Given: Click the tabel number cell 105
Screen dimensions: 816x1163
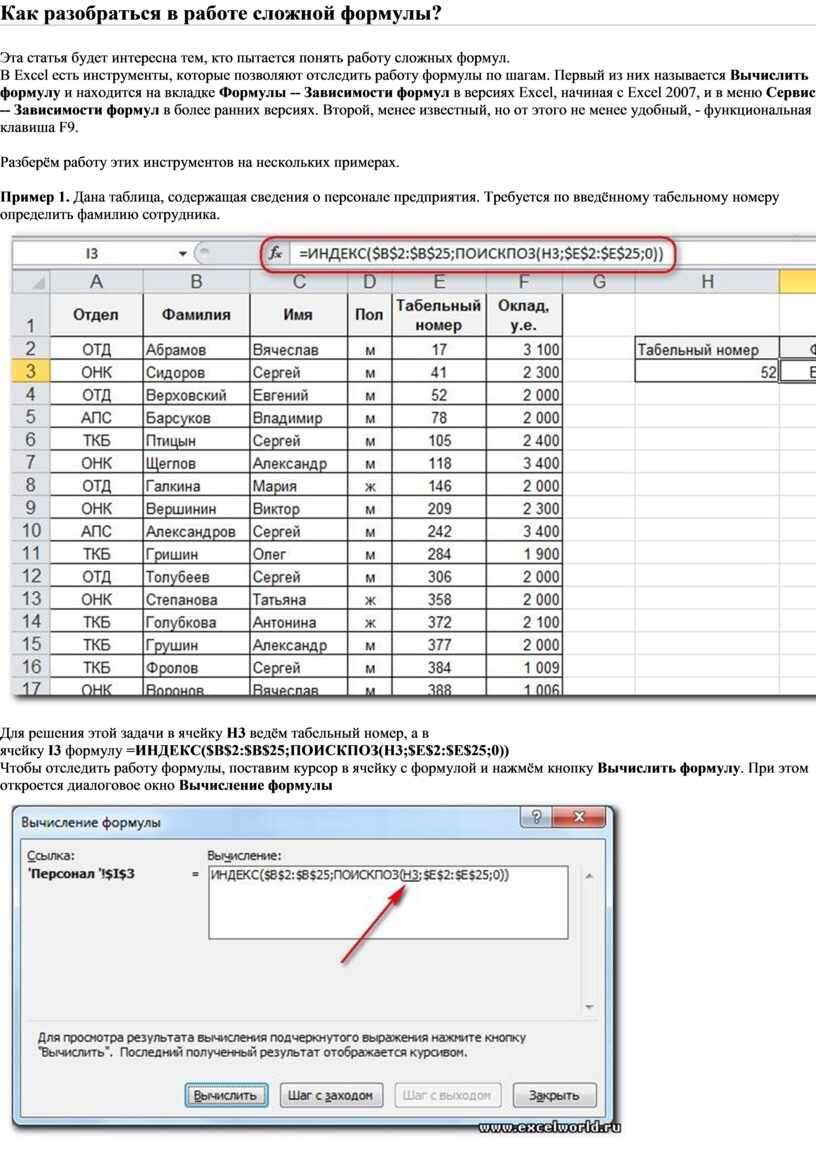Looking at the screenshot, I should [x=439, y=441].
